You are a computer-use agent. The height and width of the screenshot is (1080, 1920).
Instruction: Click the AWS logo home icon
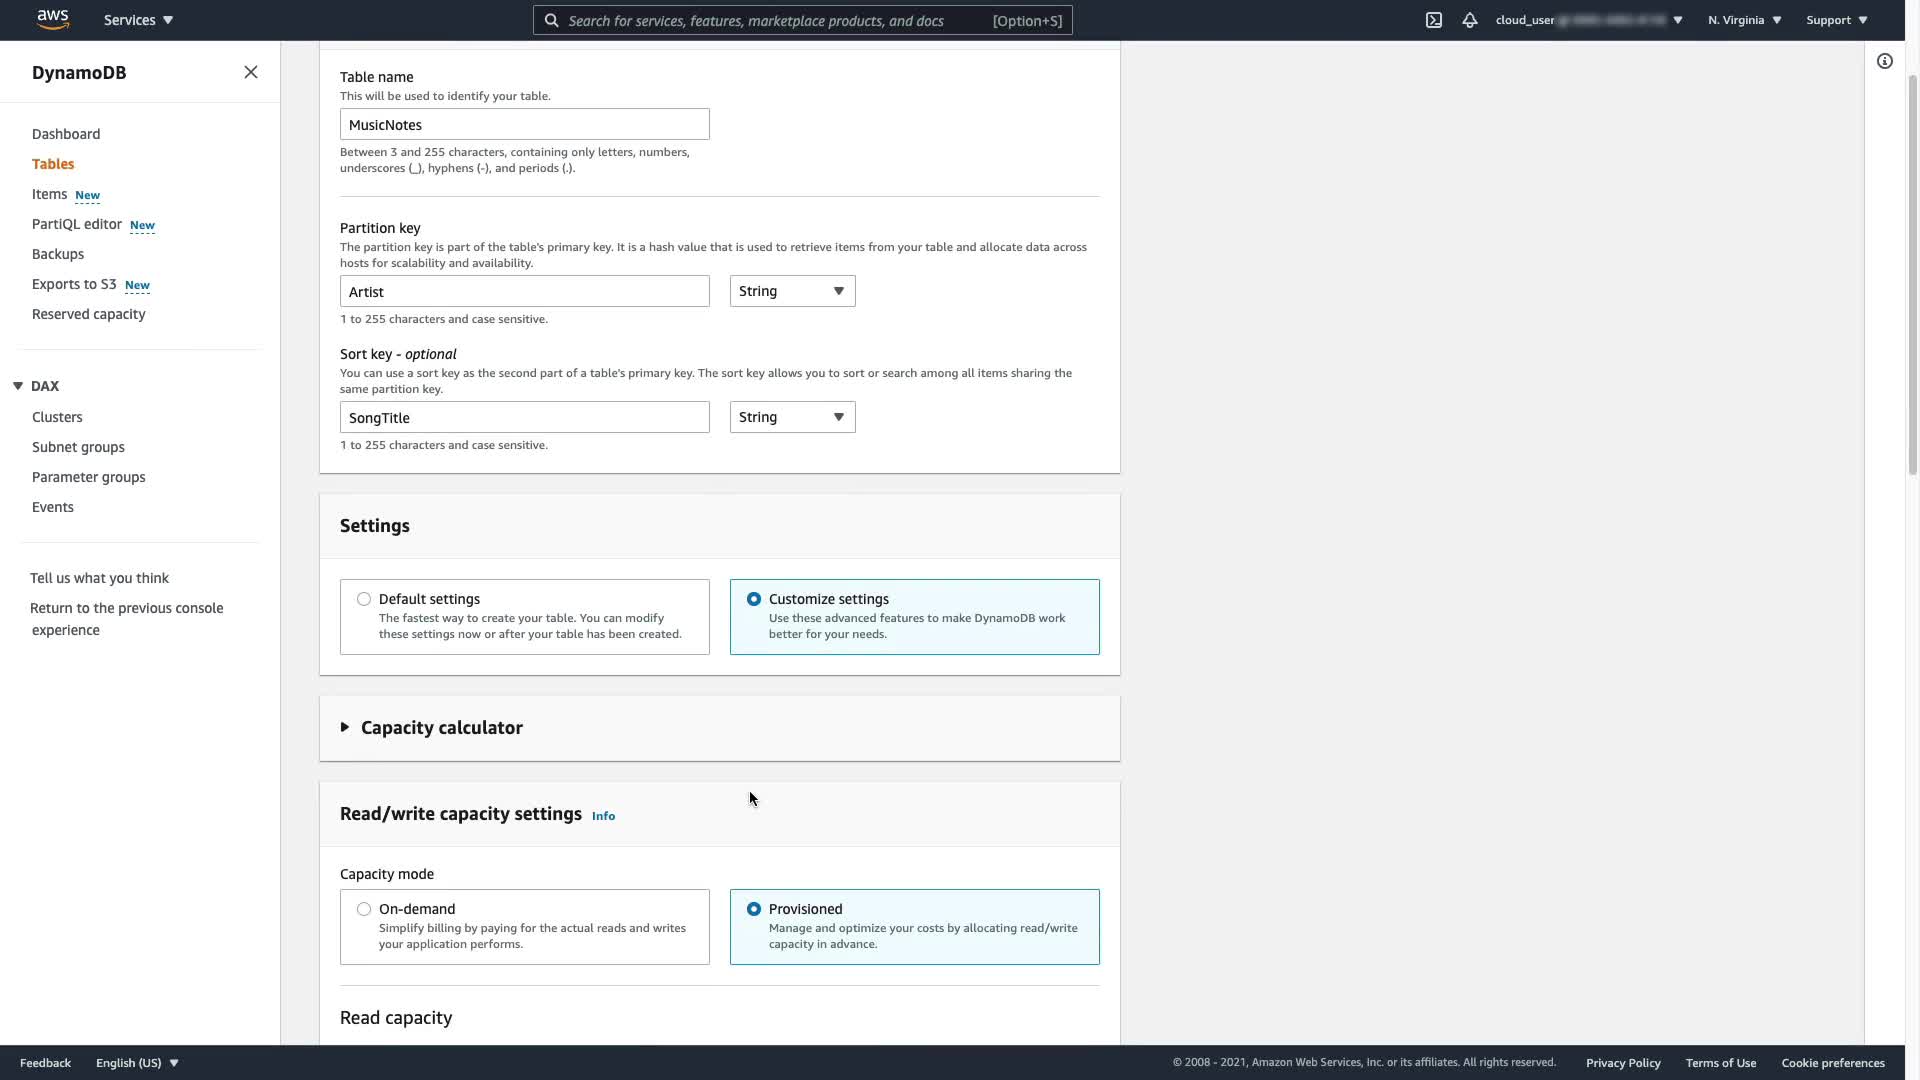pos(52,19)
